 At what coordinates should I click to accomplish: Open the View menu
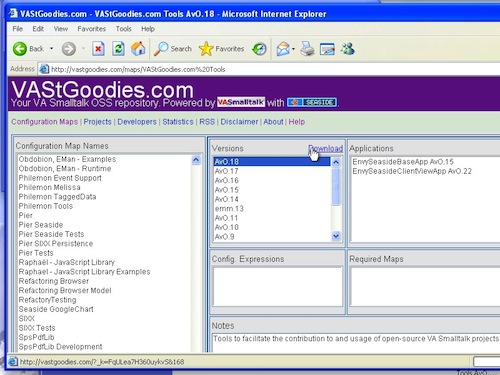click(61, 29)
